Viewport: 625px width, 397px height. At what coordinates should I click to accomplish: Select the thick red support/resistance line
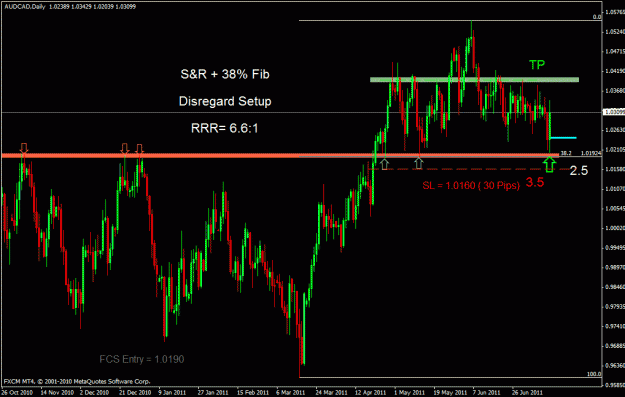280,155
